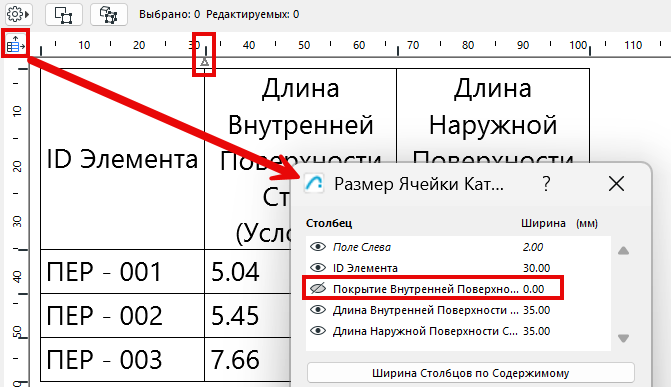
Task: Click table cell ПЕР - 002
Action: point(122,316)
